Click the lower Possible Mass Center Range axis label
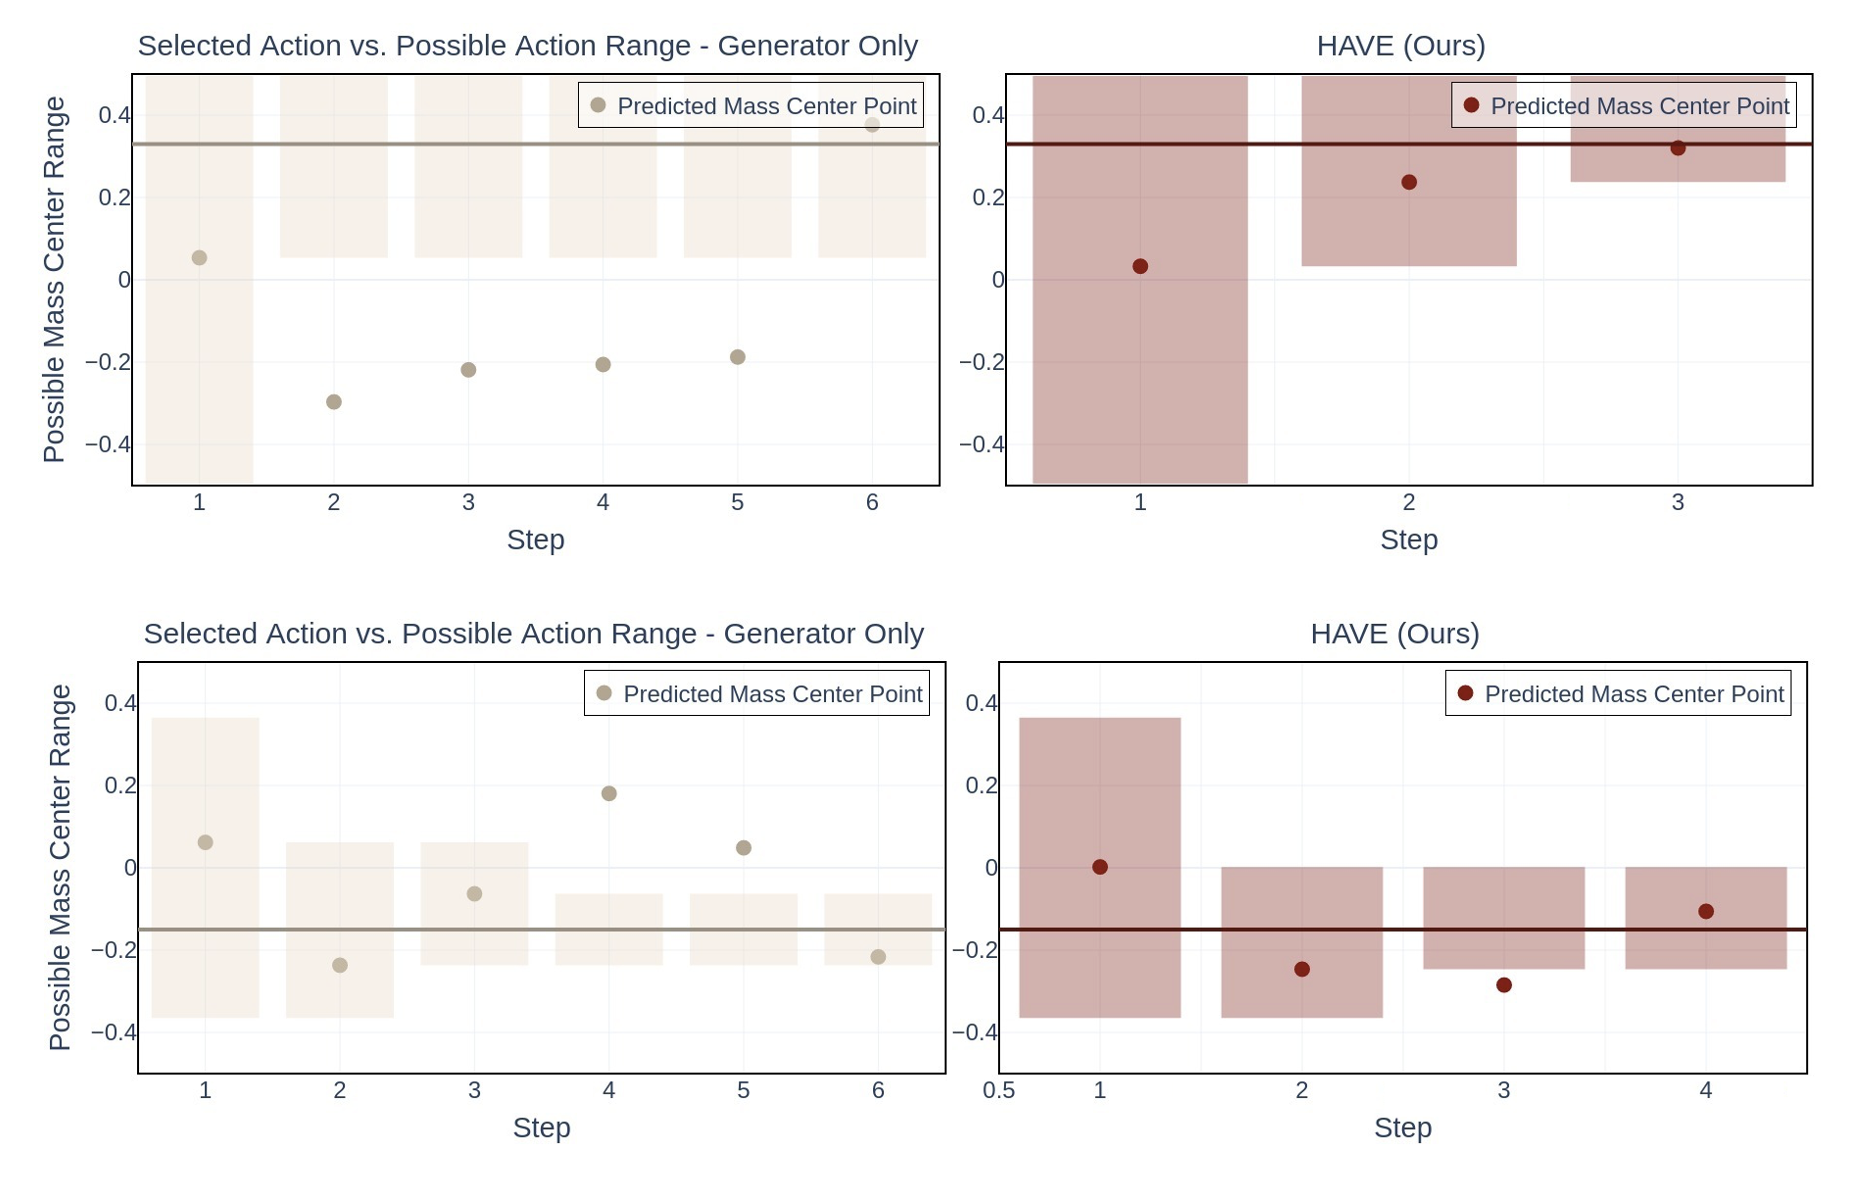 59,867
